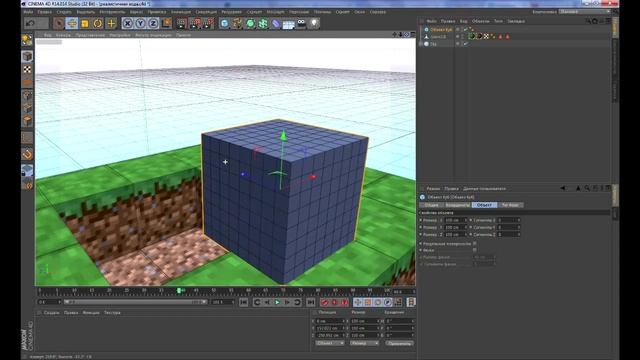
Task: Activate the Move tool
Action: click(x=71, y=23)
